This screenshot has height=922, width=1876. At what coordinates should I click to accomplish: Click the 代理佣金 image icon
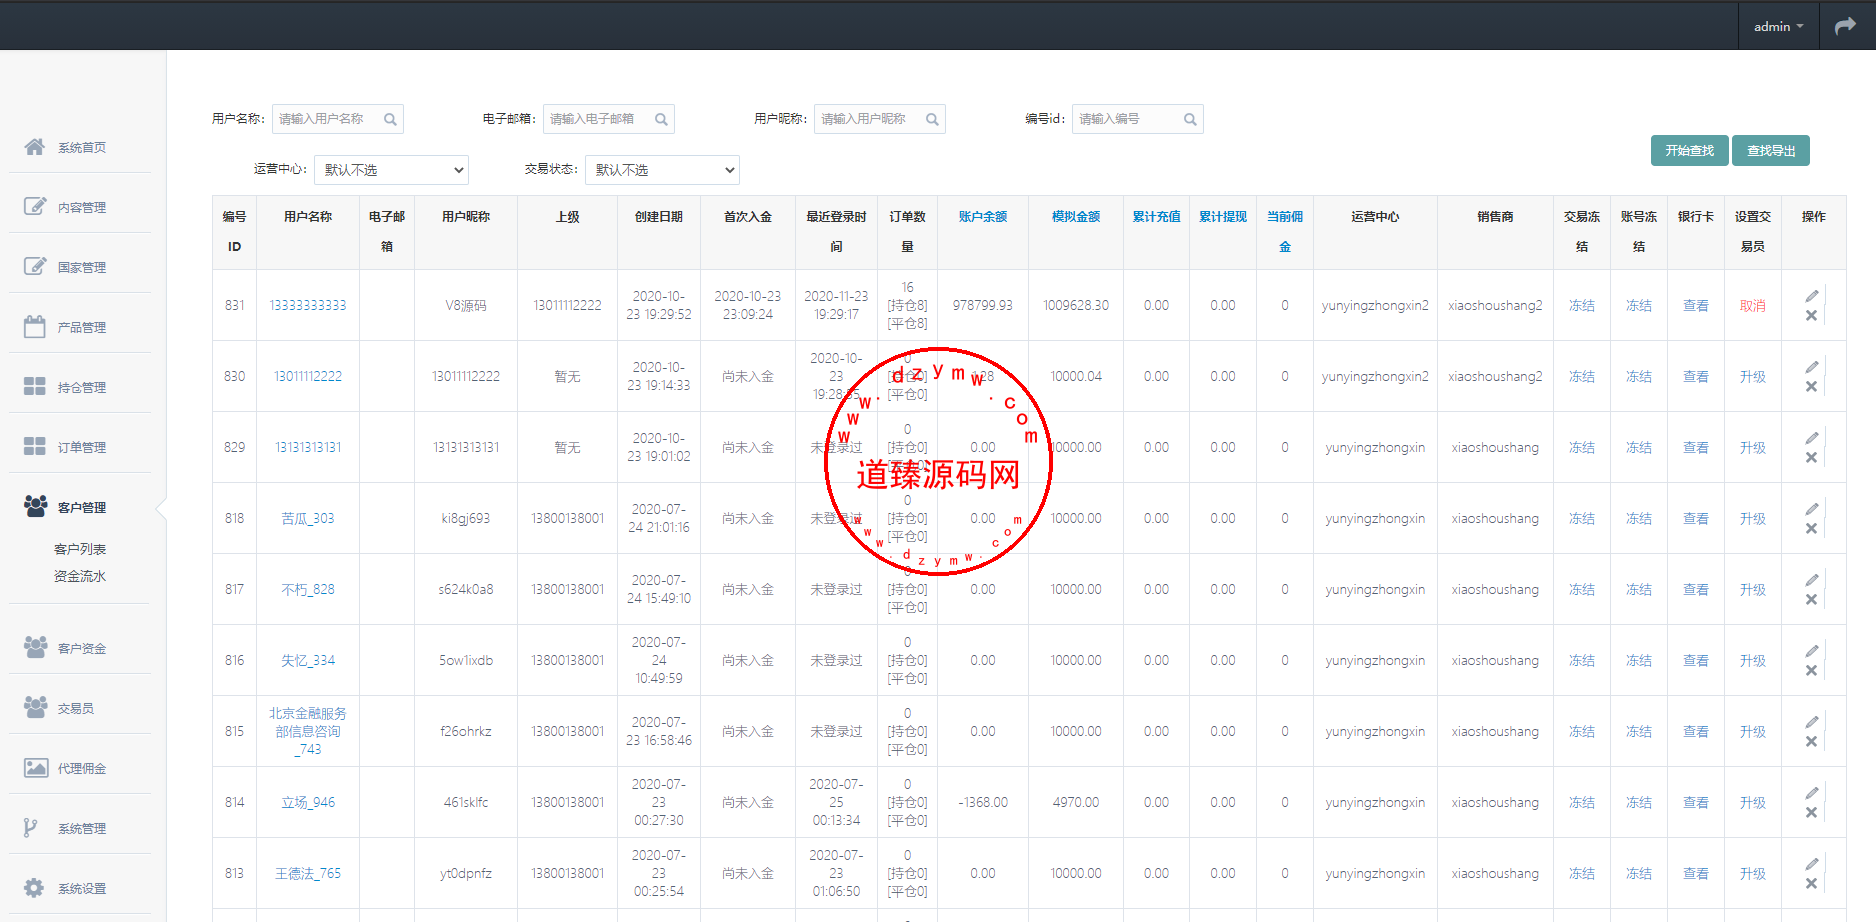[36, 768]
